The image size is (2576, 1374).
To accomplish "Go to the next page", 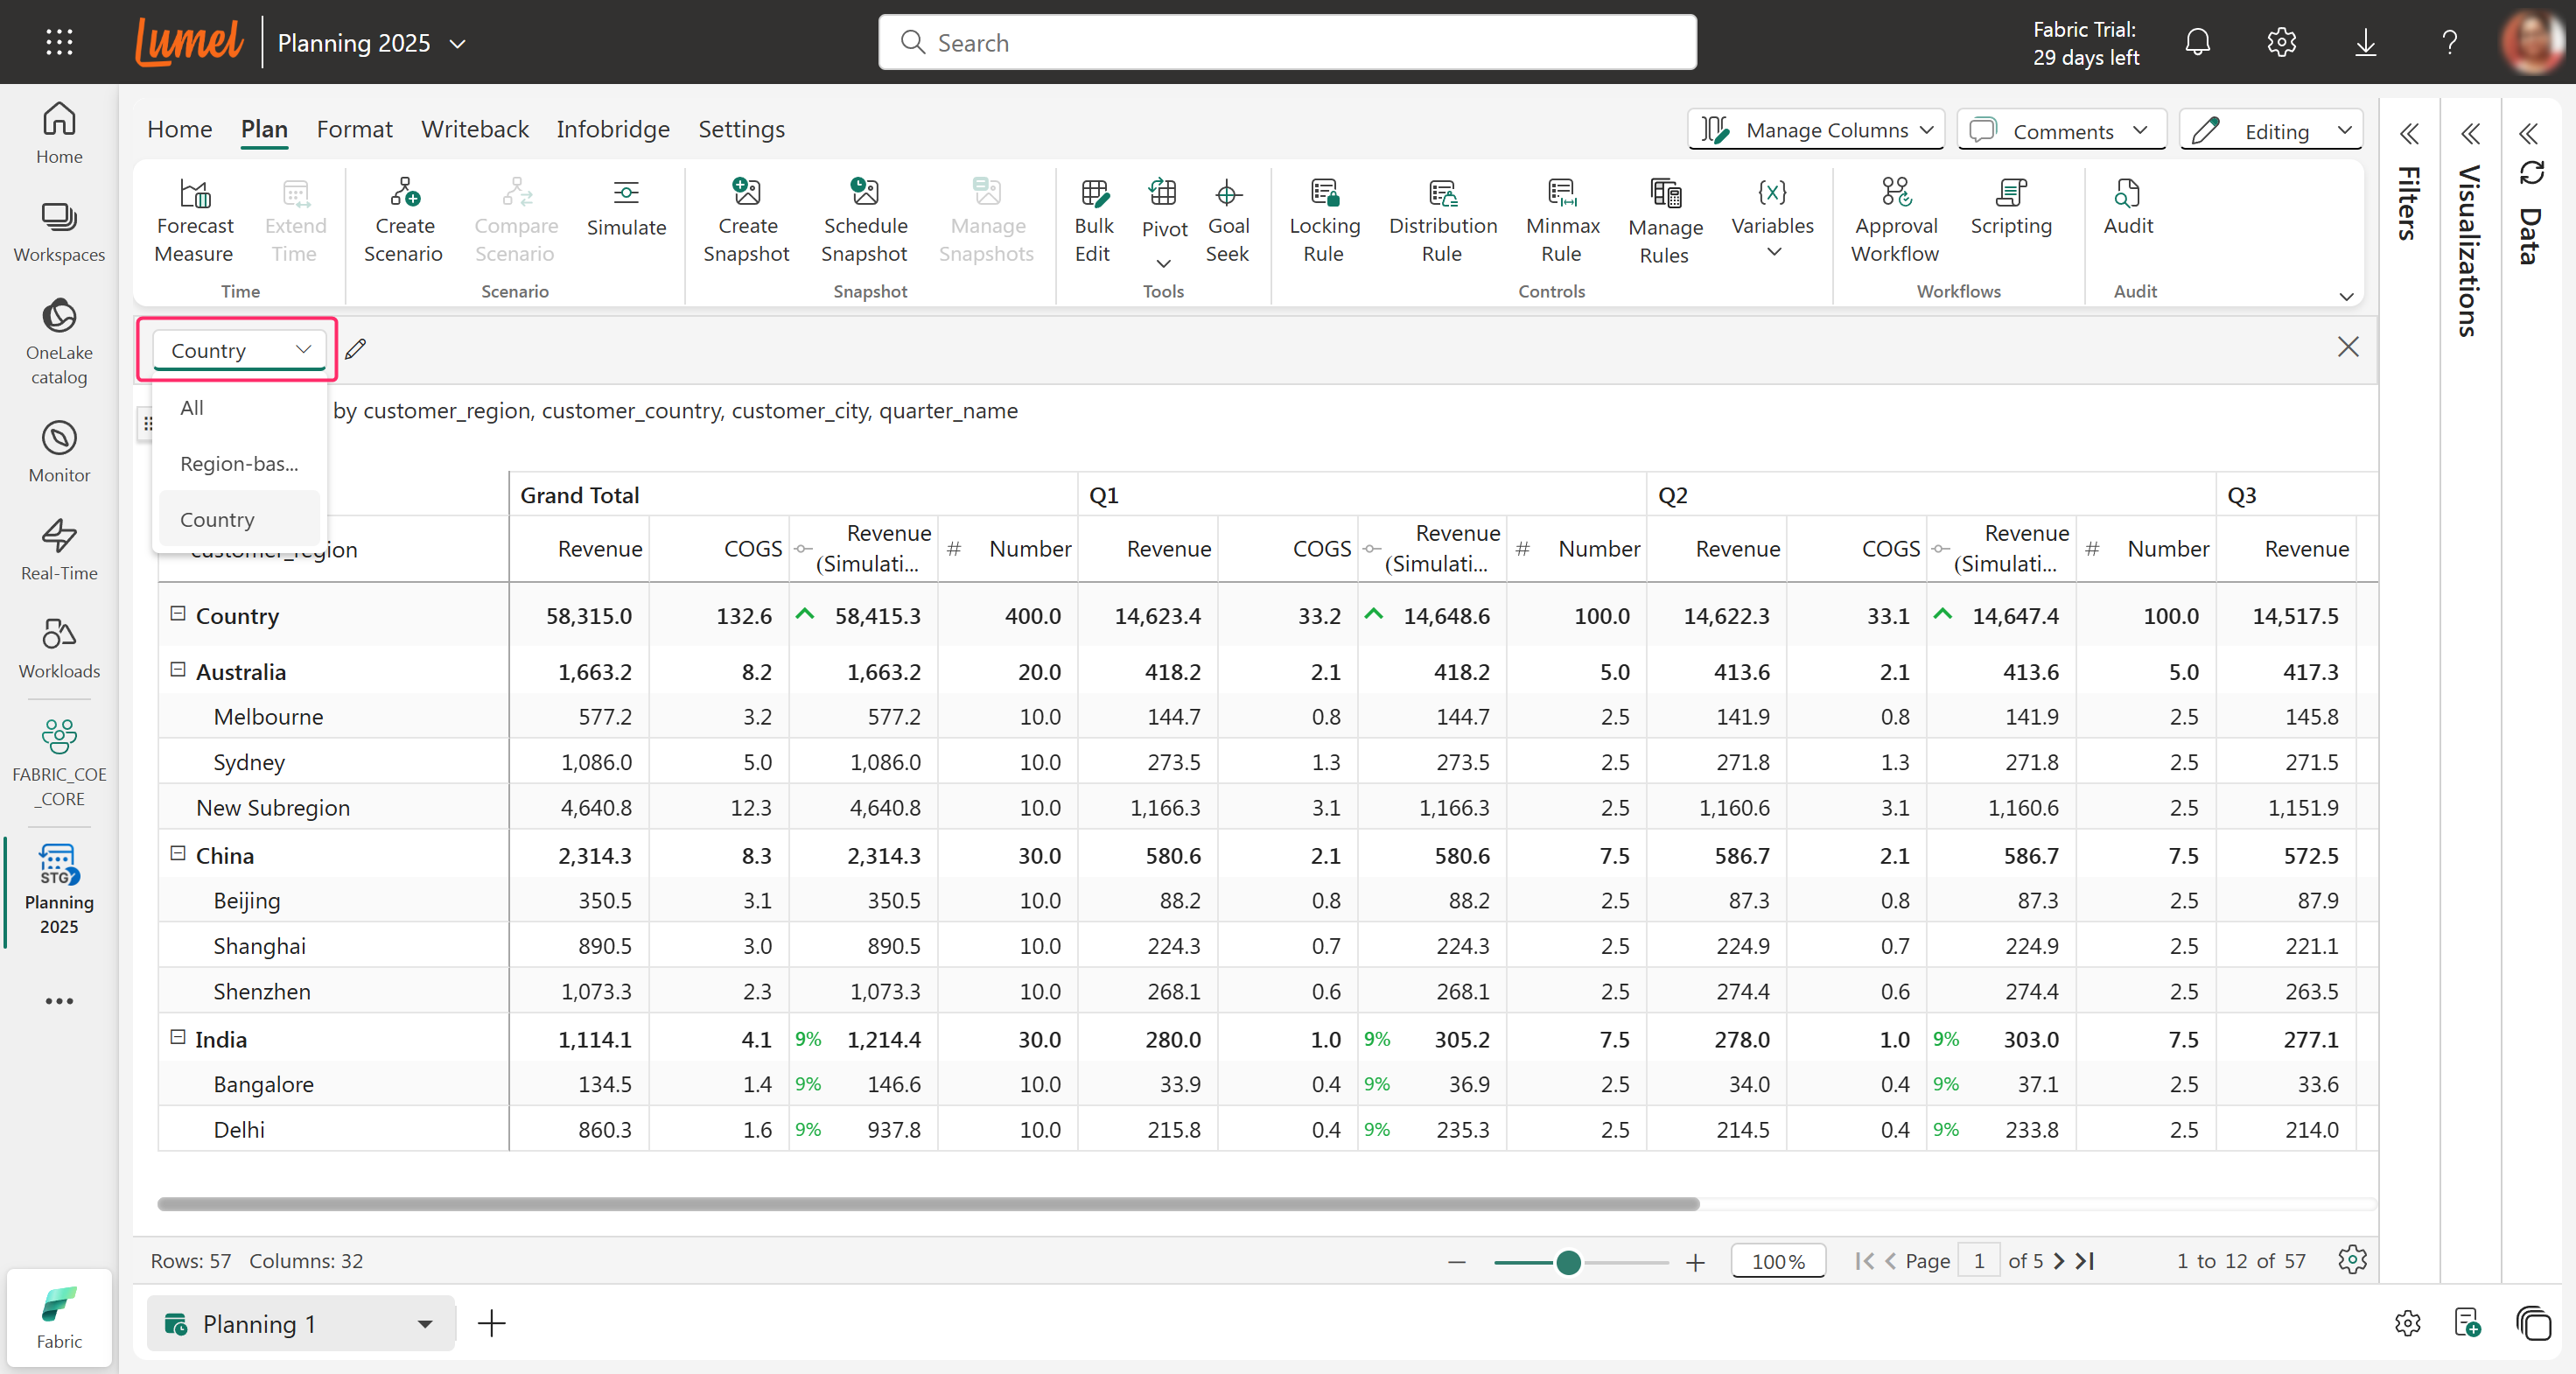I will pyautogui.click(x=2058, y=1261).
